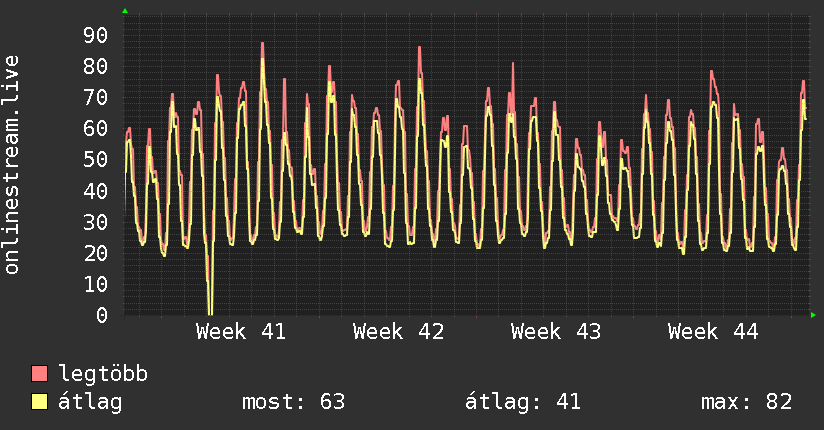
Task: Click the 40 y-axis tick label
Action: (96, 191)
